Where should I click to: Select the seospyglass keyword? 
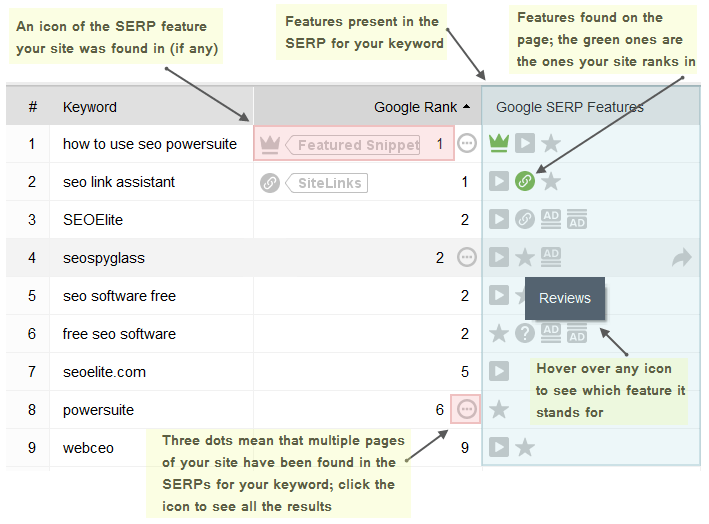coord(104,258)
